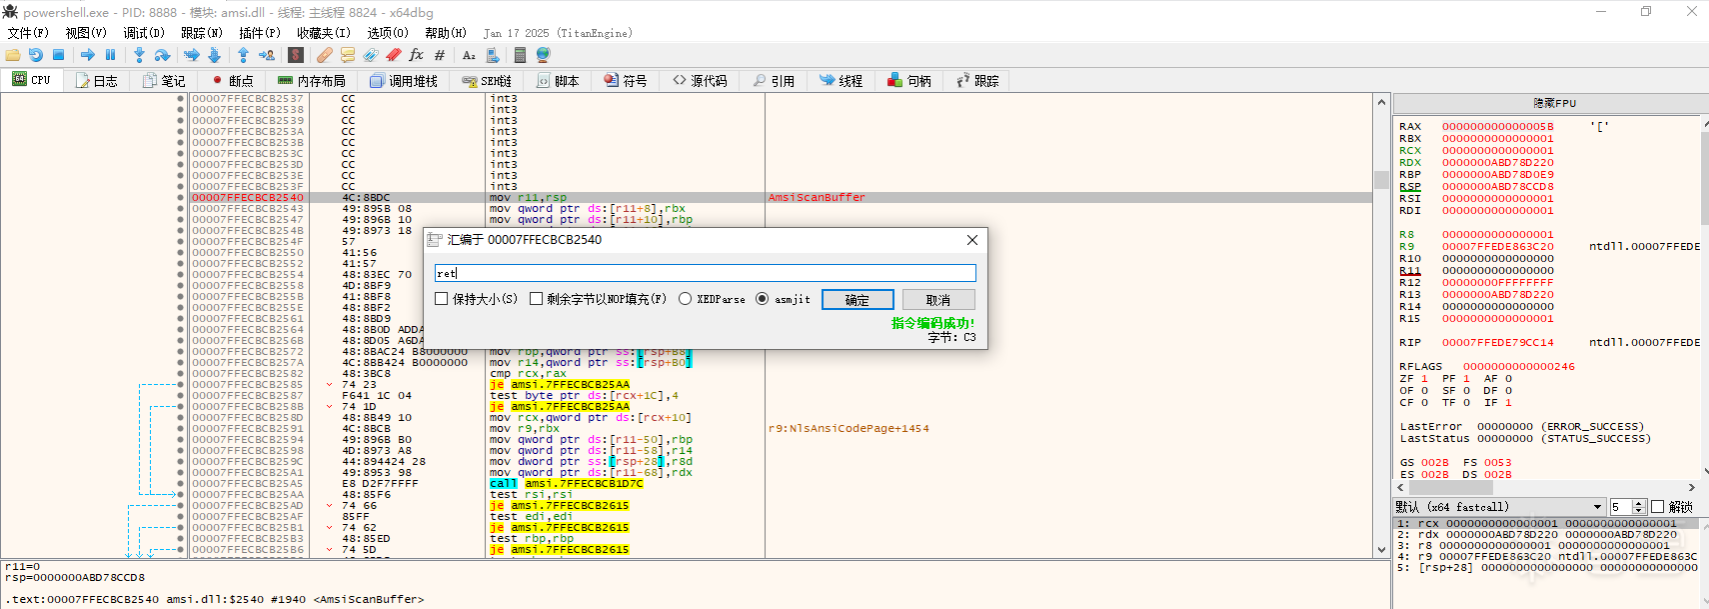
Task: Click the check for updates device icon
Action: pos(492,55)
